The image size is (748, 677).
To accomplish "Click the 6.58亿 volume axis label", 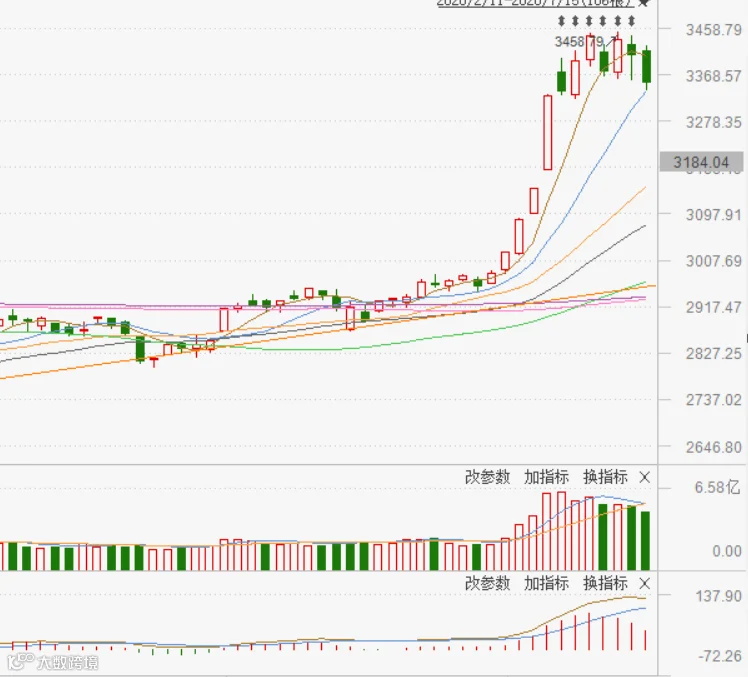I will point(717,487).
